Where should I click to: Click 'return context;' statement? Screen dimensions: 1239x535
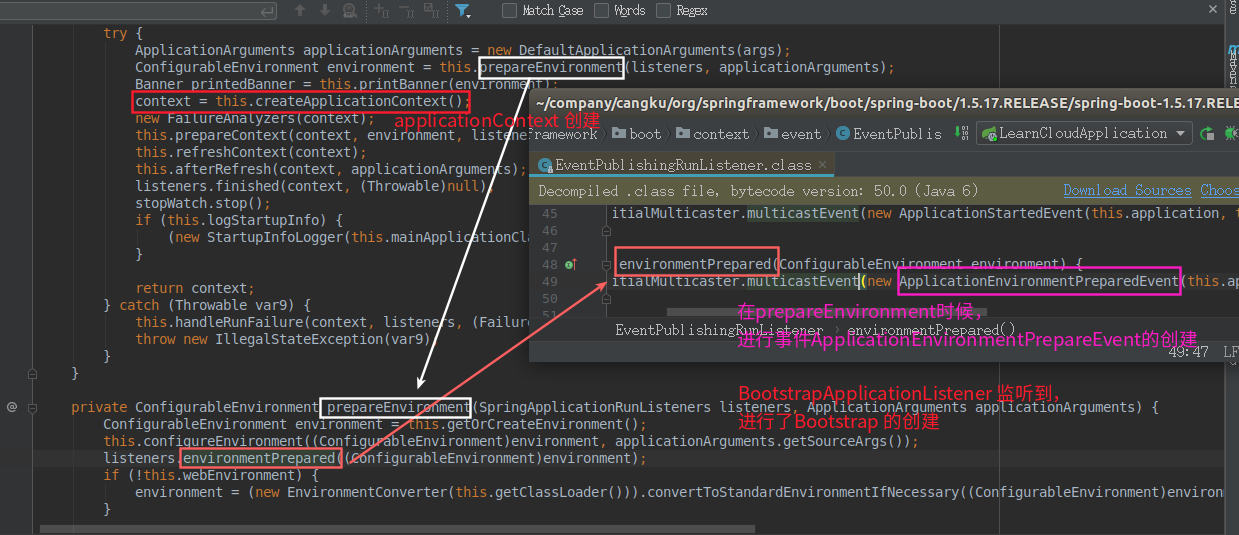coord(195,288)
